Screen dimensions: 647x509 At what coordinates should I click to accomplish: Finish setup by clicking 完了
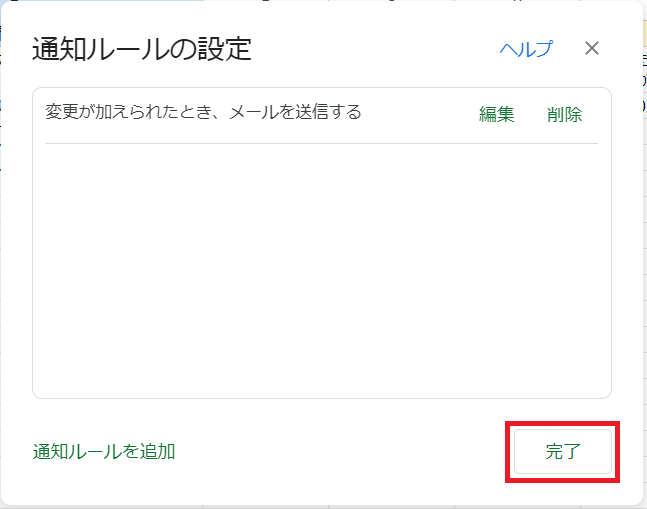(562, 451)
